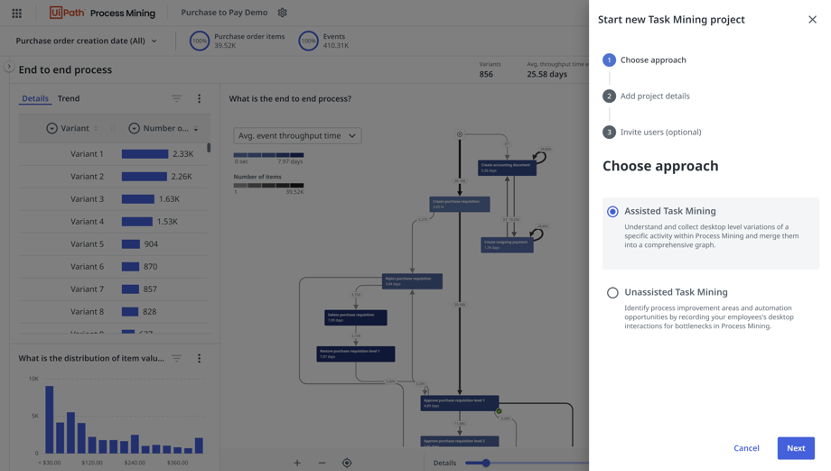Viewport: 831px width, 471px height.
Task: Click the 856 variants value
Action: coord(486,74)
